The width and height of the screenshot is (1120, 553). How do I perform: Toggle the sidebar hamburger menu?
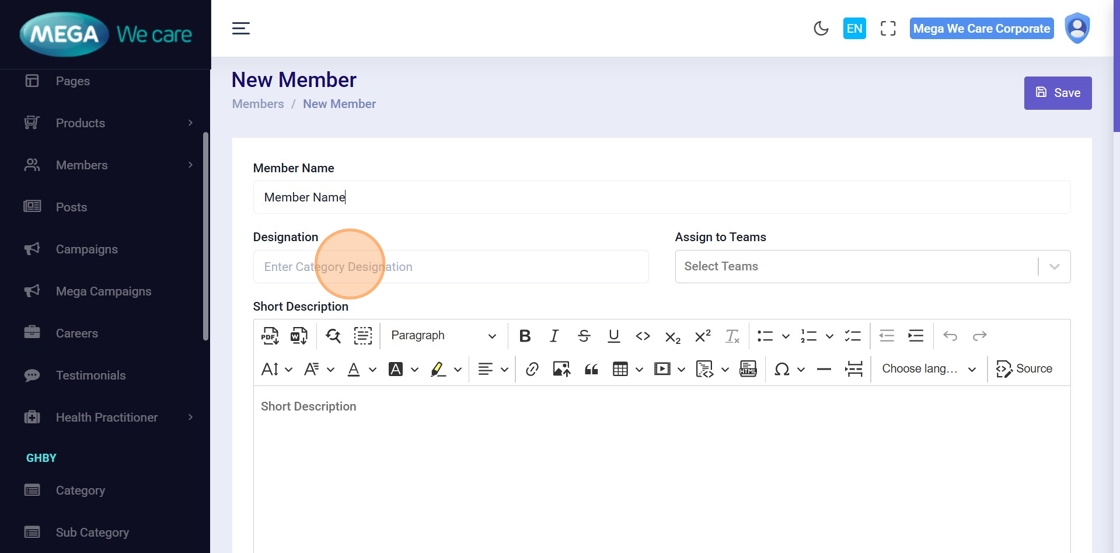pyautogui.click(x=241, y=28)
